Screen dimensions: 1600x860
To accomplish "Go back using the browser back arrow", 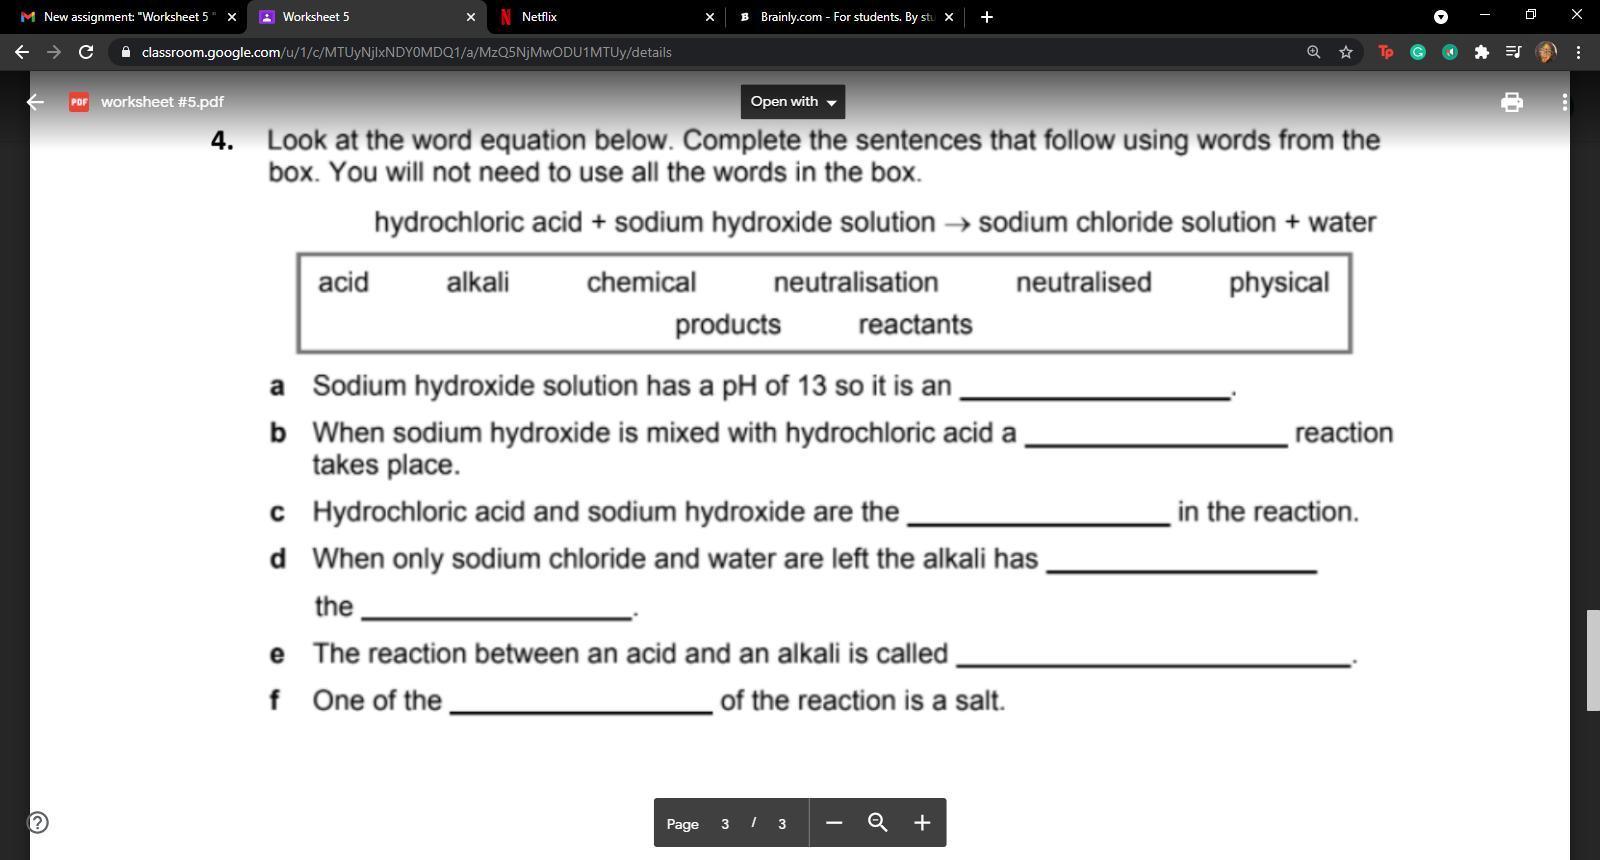I will [x=22, y=52].
